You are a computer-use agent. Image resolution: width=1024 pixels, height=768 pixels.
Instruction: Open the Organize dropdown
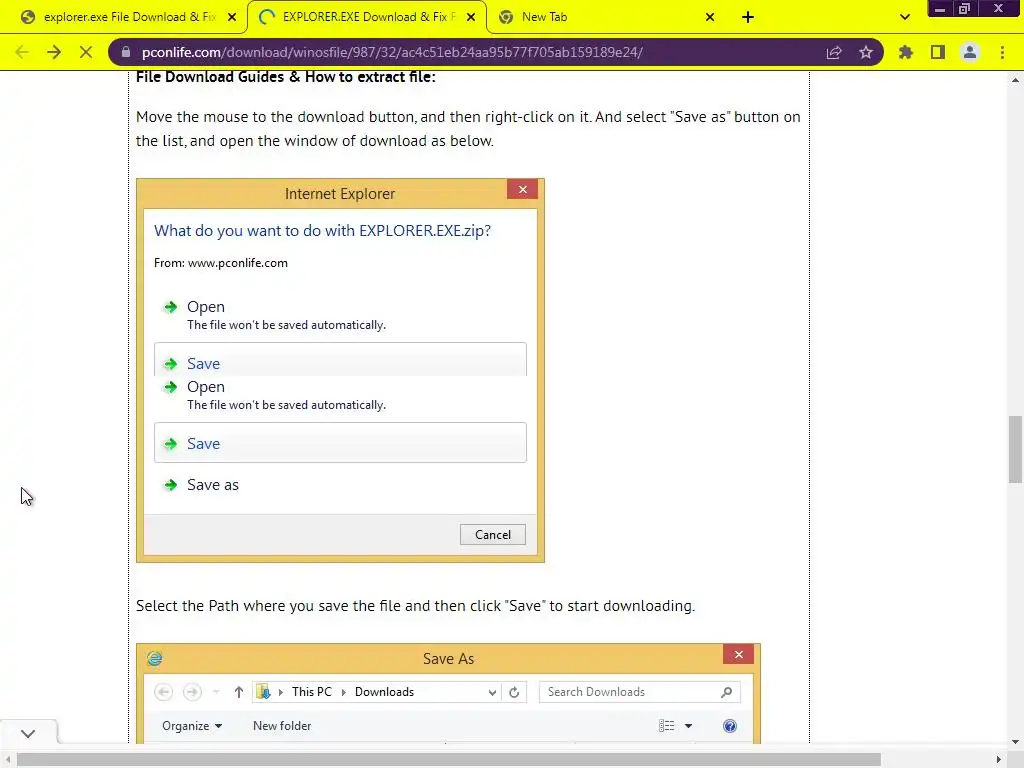tap(192, 726)
